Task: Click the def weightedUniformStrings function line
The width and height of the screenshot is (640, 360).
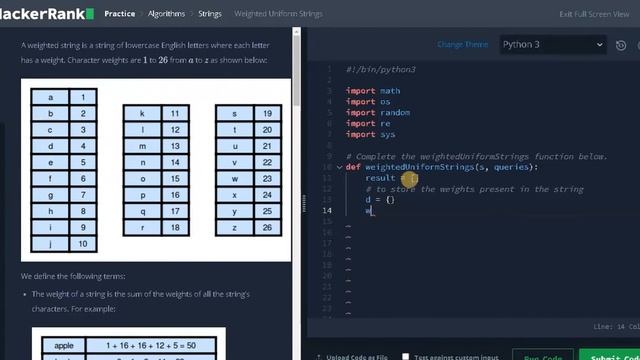Action: click(442, 167)
